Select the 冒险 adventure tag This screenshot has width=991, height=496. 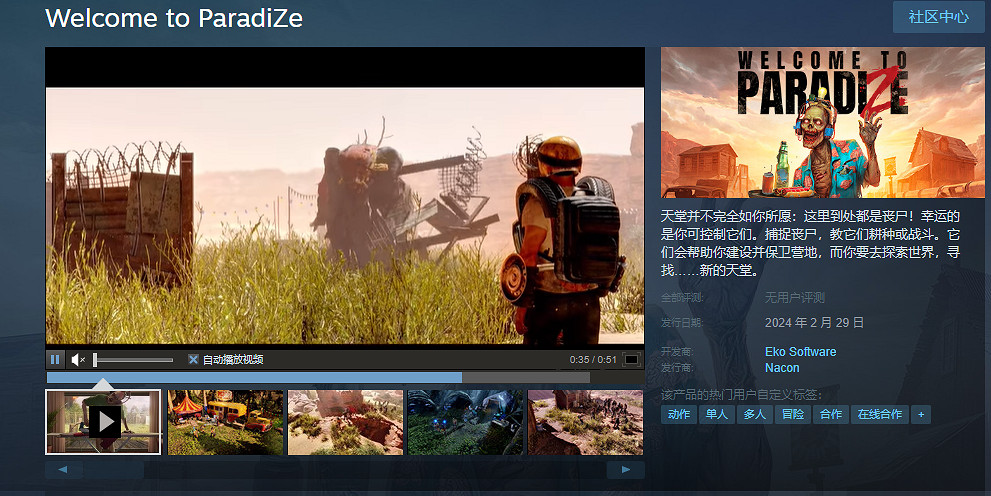(x=792, y=414)
